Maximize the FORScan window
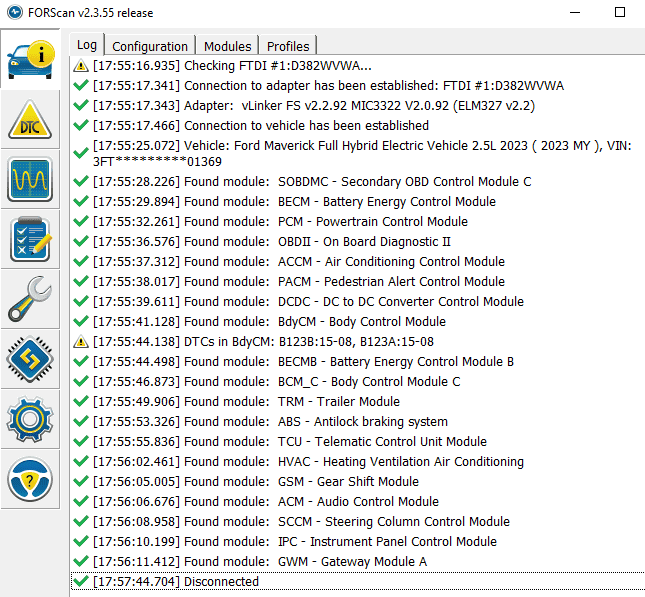The image size is (645, 597). [620, 12]
